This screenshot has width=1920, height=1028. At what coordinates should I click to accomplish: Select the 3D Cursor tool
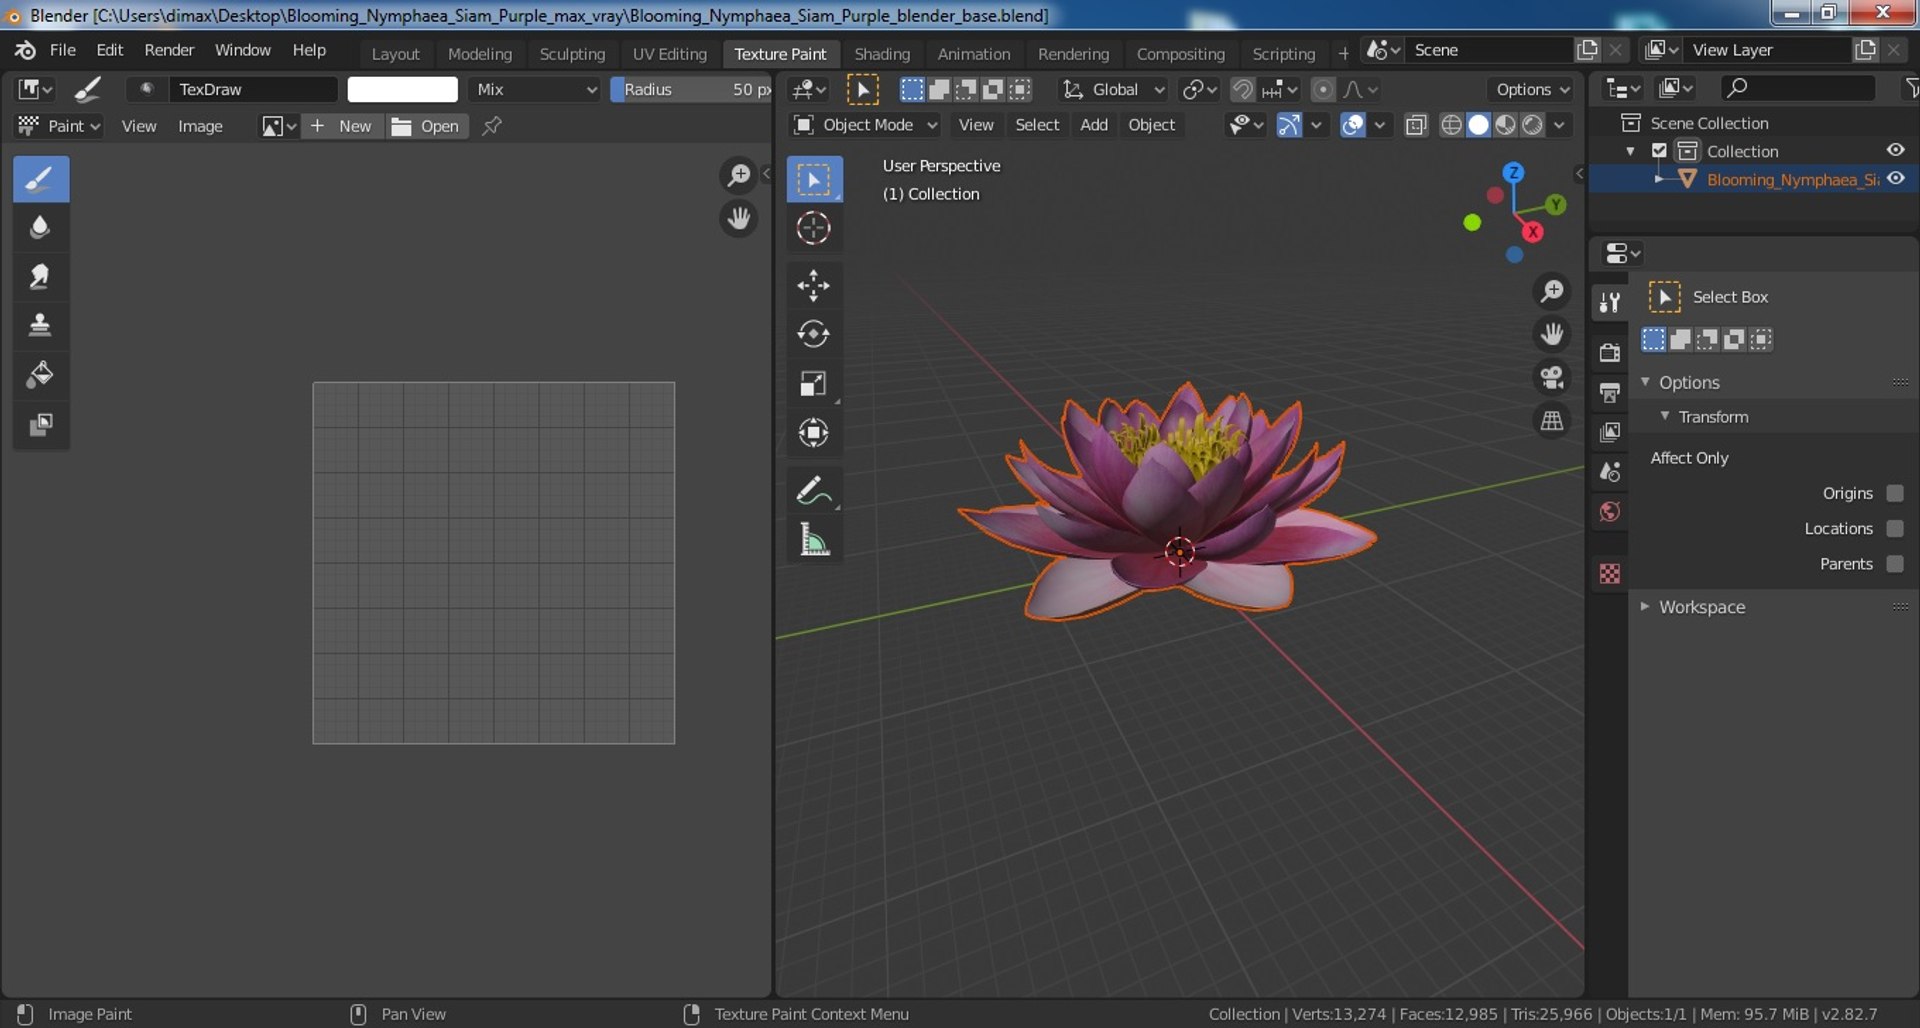814,228
